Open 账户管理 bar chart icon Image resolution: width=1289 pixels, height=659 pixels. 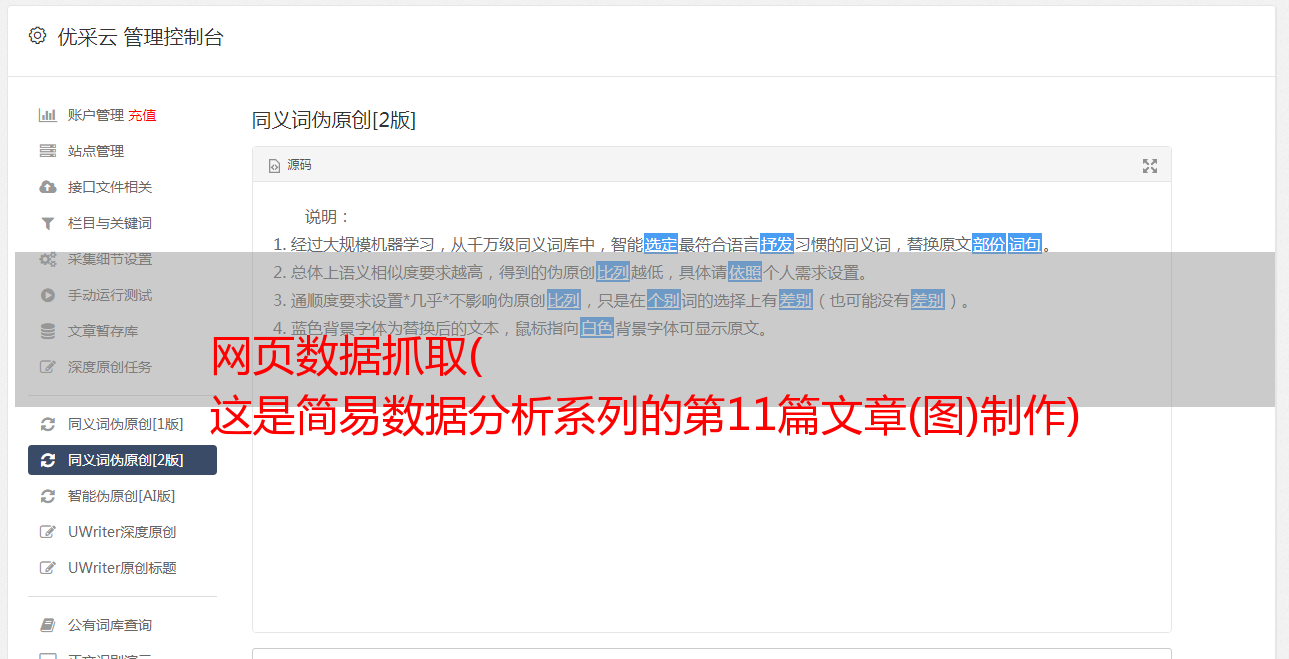click(x=48, y=115)
